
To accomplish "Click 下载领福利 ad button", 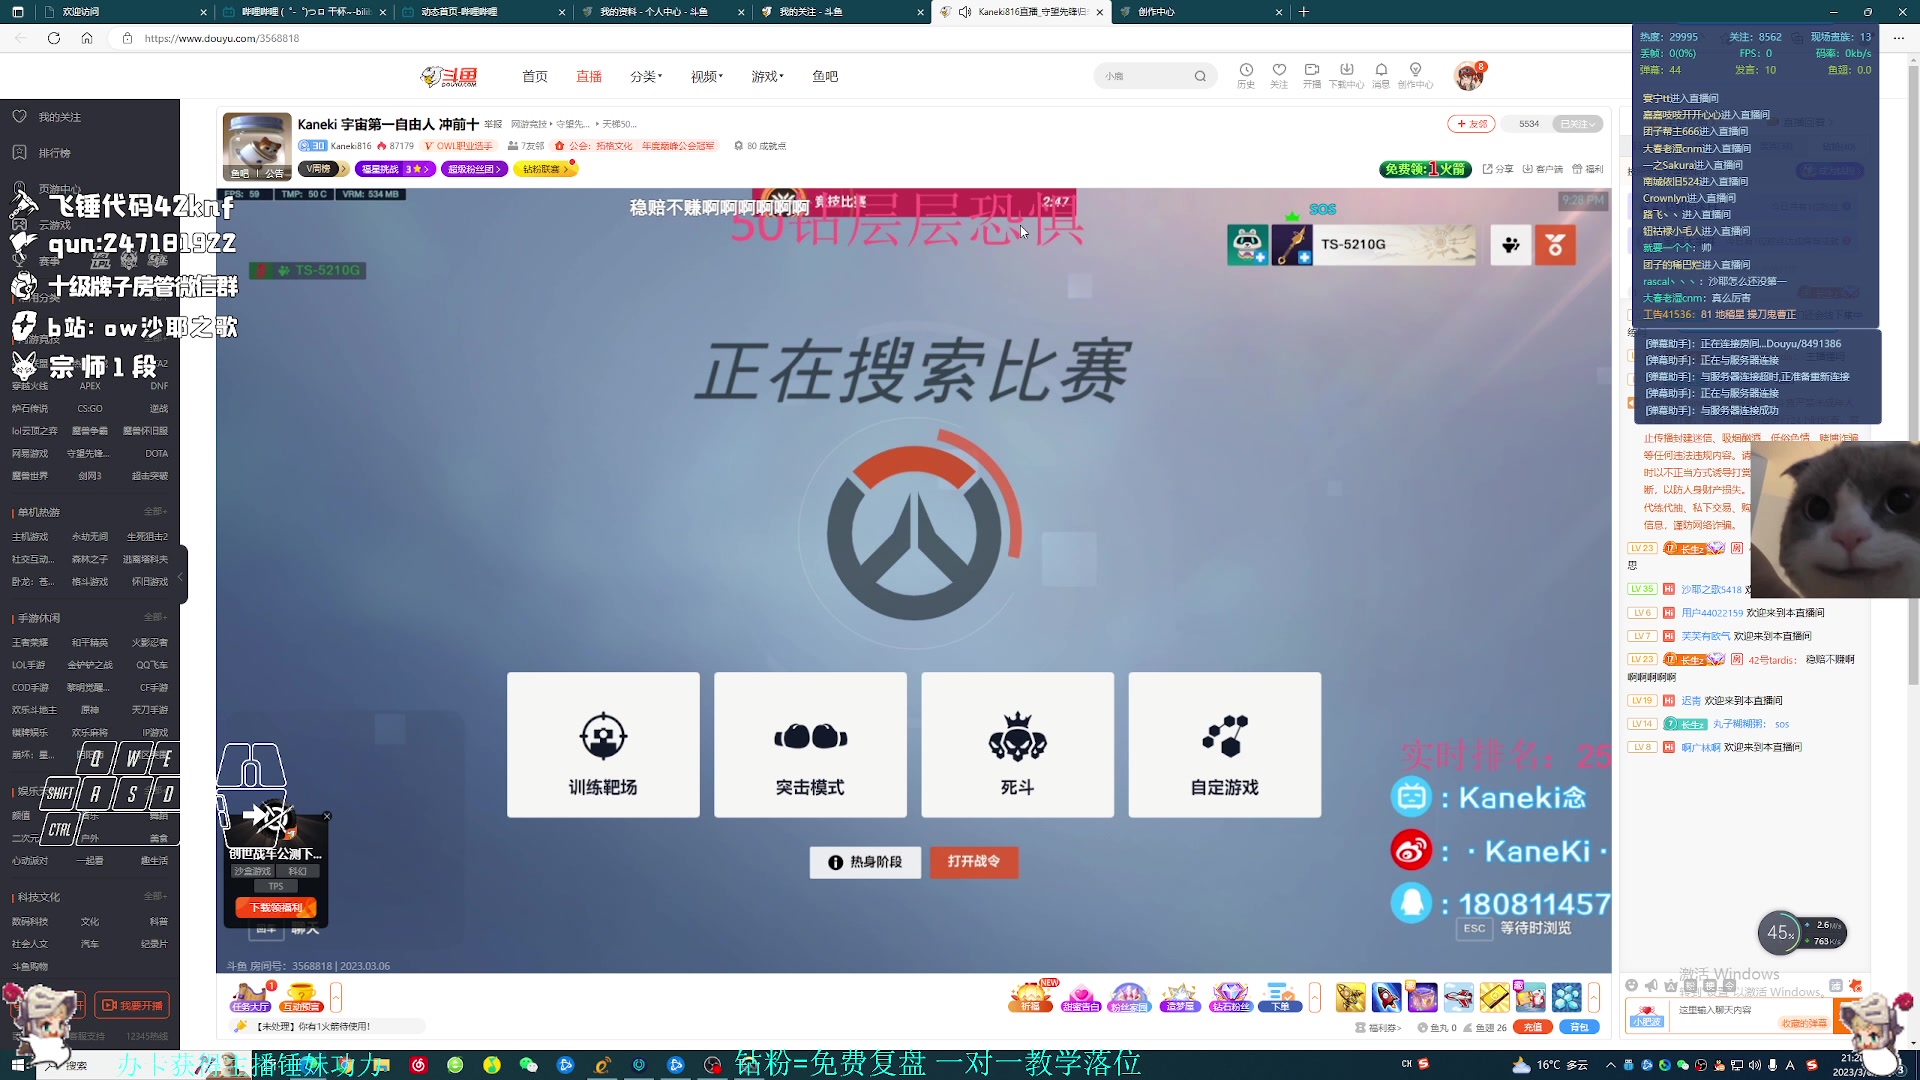I will 276,908.
